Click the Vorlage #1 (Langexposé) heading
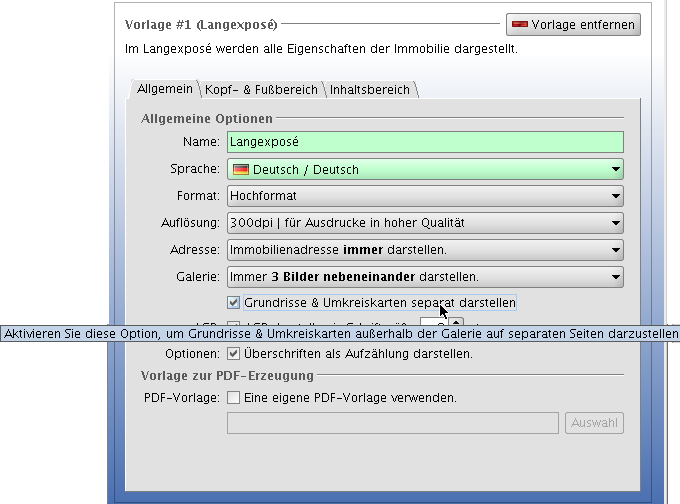Screen dimensions: 680x504 201,24
